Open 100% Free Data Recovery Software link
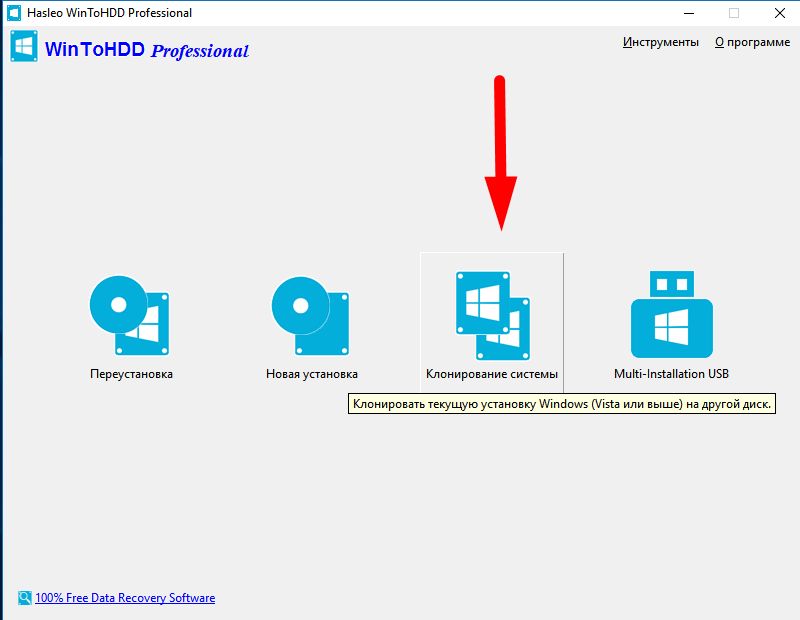Viewport: 800px width, 620px height. tap(125, 598)
